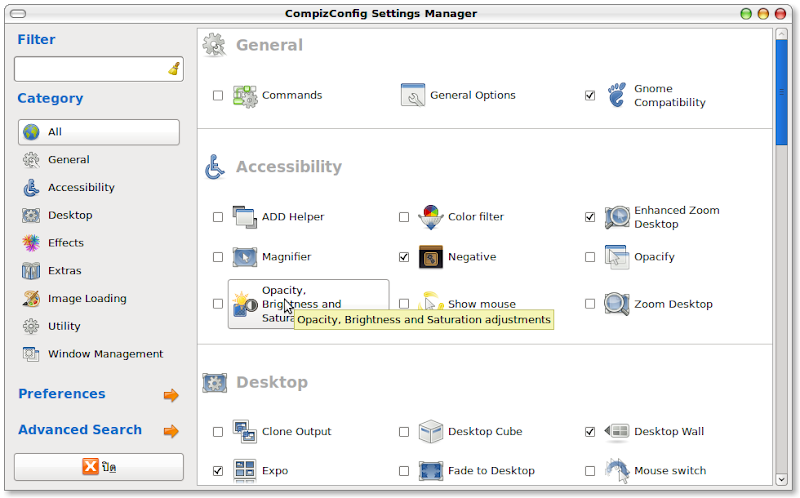Tick the Opacity, Brightness and Saturation checkbox
Screen dimensions: 800x498
point(218,304)
